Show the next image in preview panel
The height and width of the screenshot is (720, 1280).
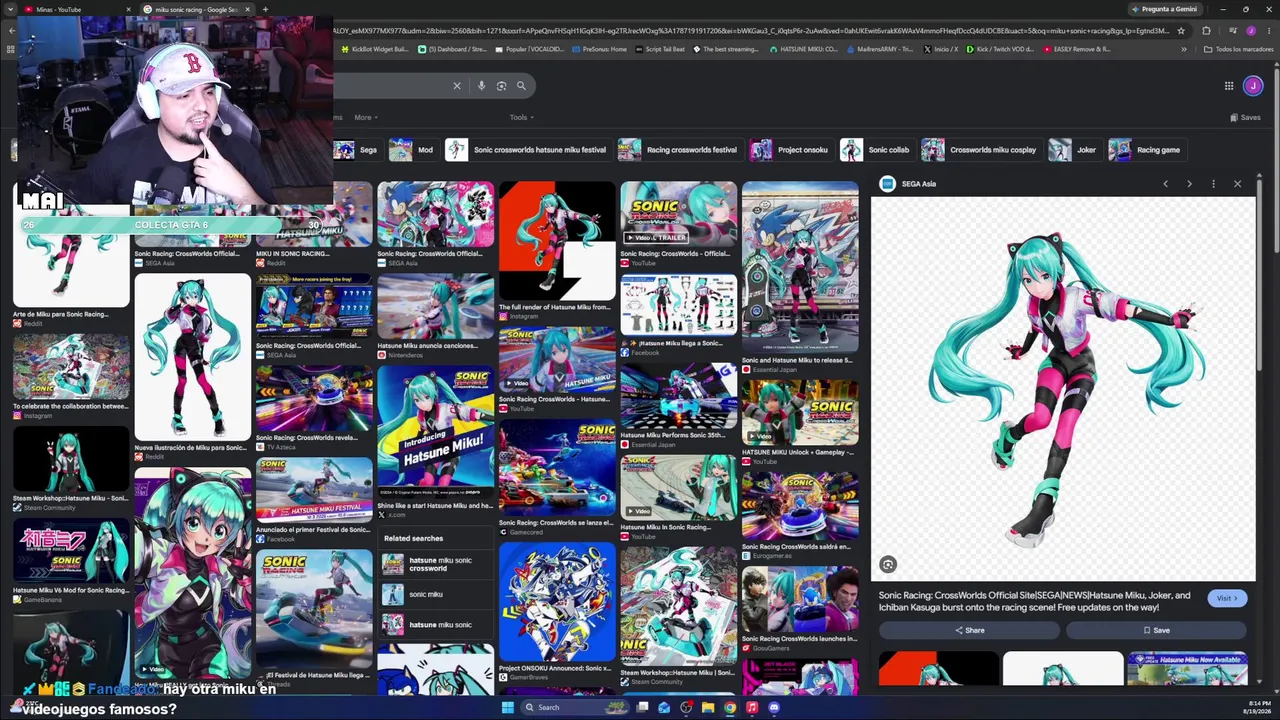(1189, 184)
